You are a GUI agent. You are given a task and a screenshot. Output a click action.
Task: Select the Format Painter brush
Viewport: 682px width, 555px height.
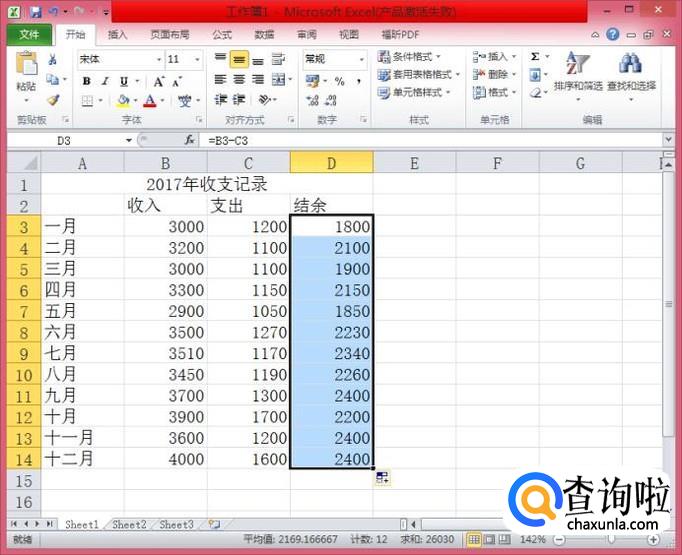point(53,100)
